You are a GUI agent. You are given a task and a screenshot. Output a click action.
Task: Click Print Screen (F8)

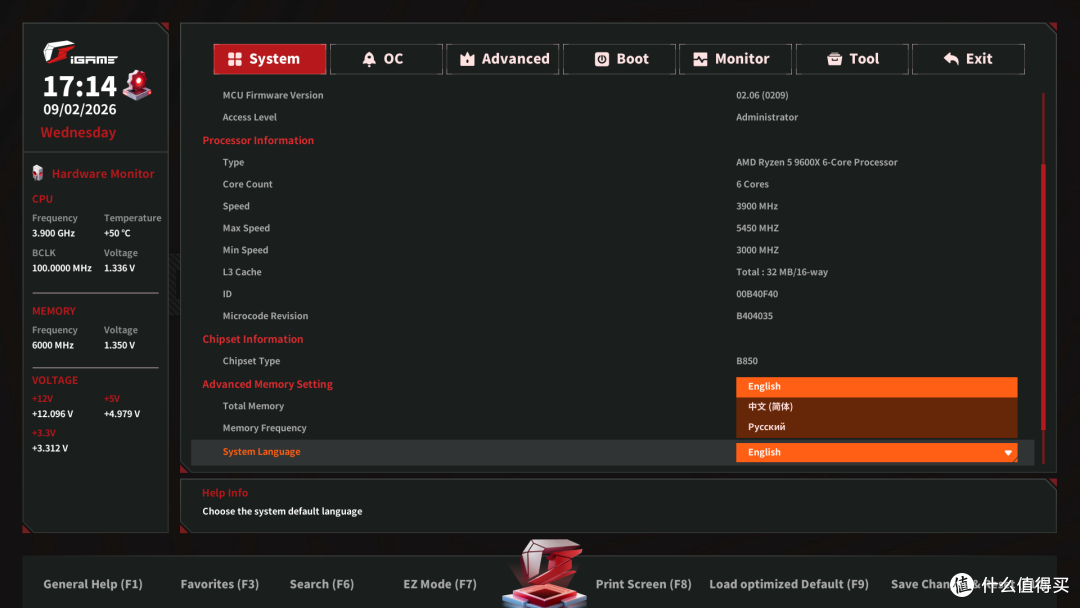[x=643, y=584]
